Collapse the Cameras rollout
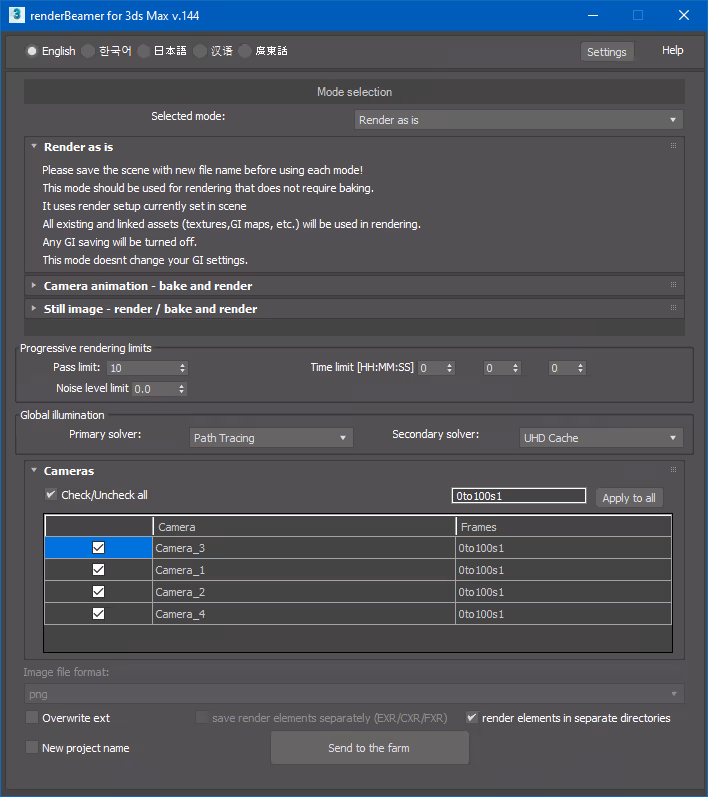Image resolution: width=708 pixels, height=797 pixels. 34,470
